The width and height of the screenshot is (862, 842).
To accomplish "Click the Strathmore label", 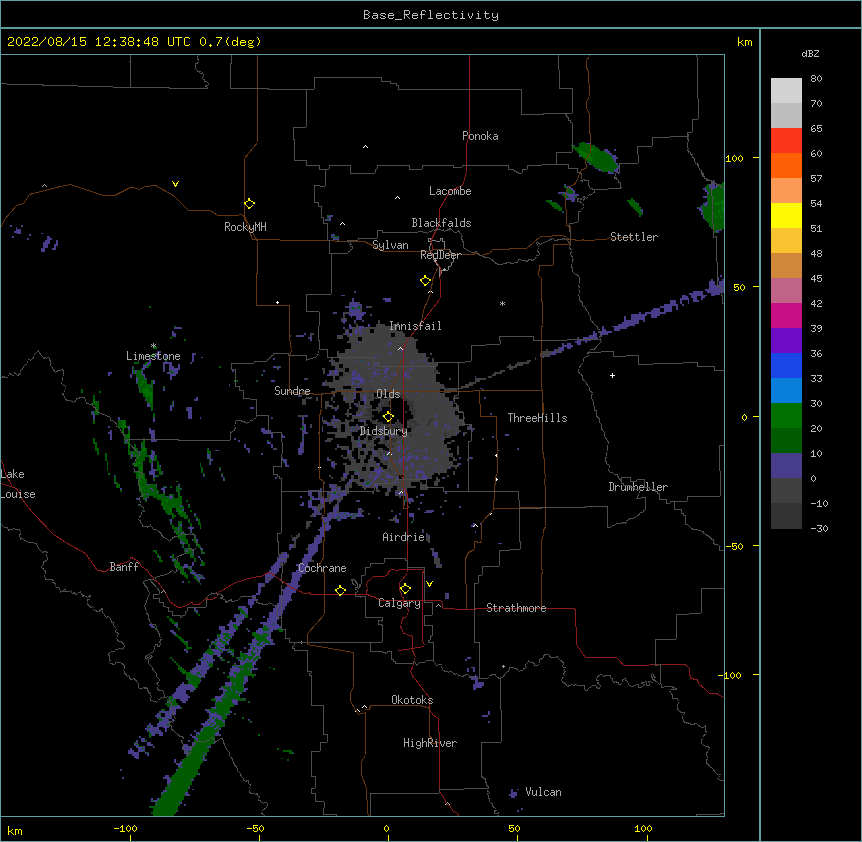I will [x=516, y=608].
